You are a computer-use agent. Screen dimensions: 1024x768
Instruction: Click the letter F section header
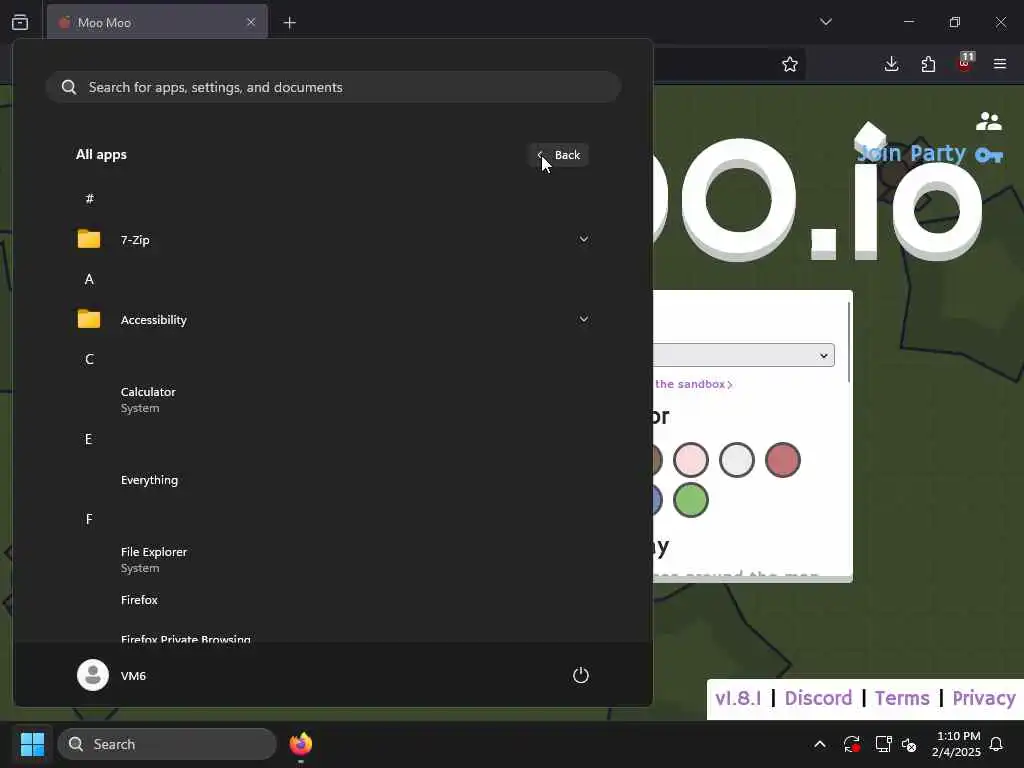point(89,519)
